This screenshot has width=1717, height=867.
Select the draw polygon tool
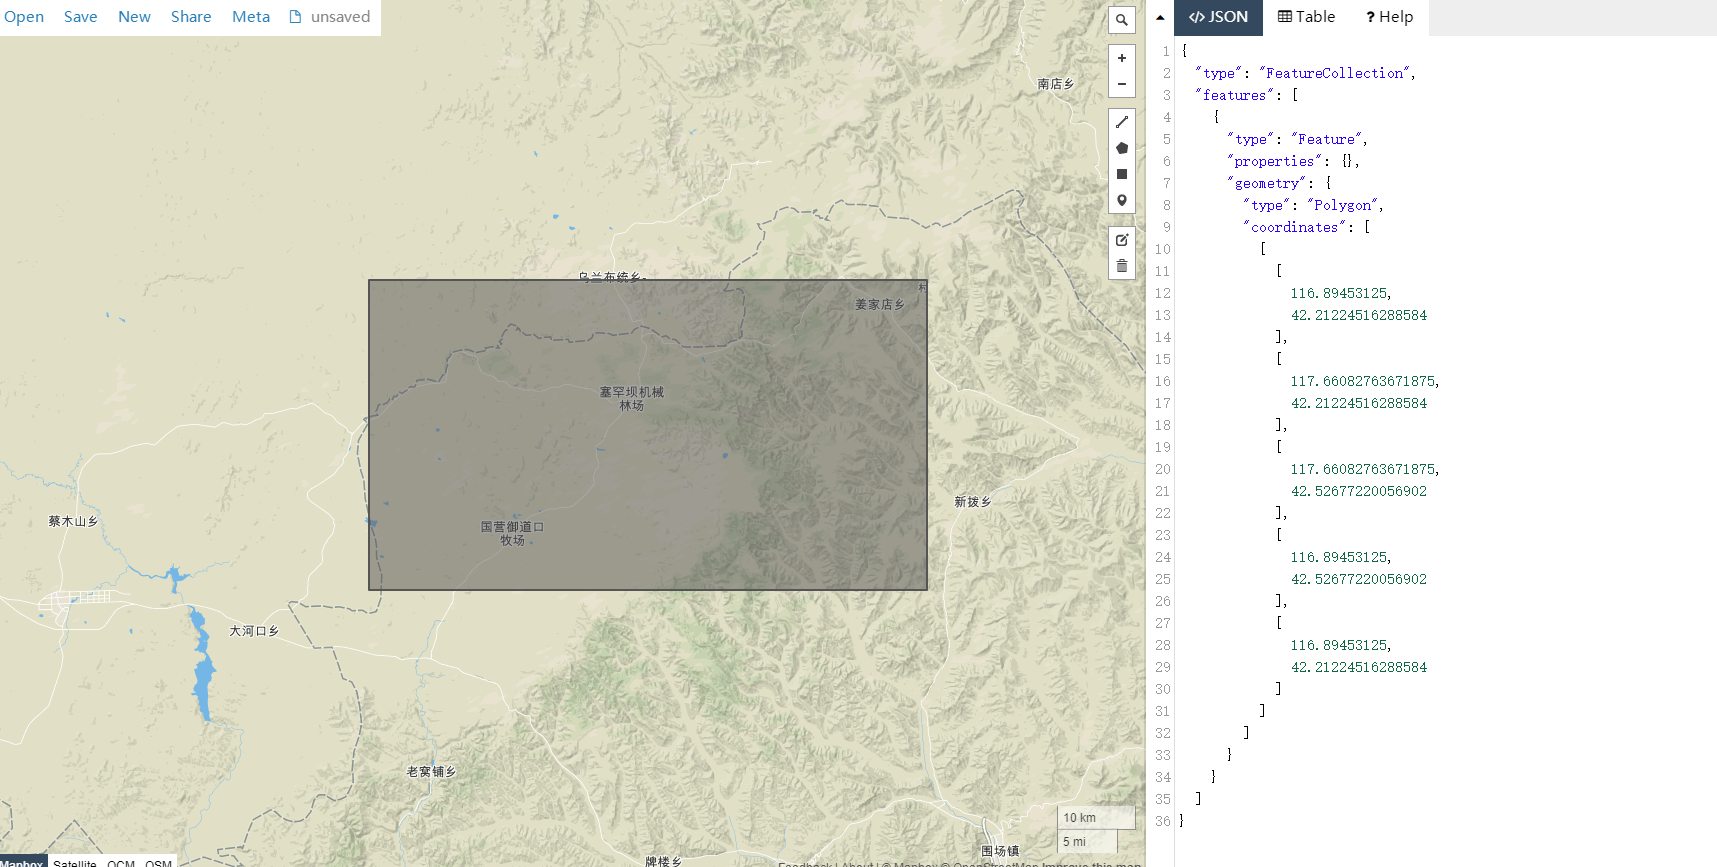click(1122, 148)
